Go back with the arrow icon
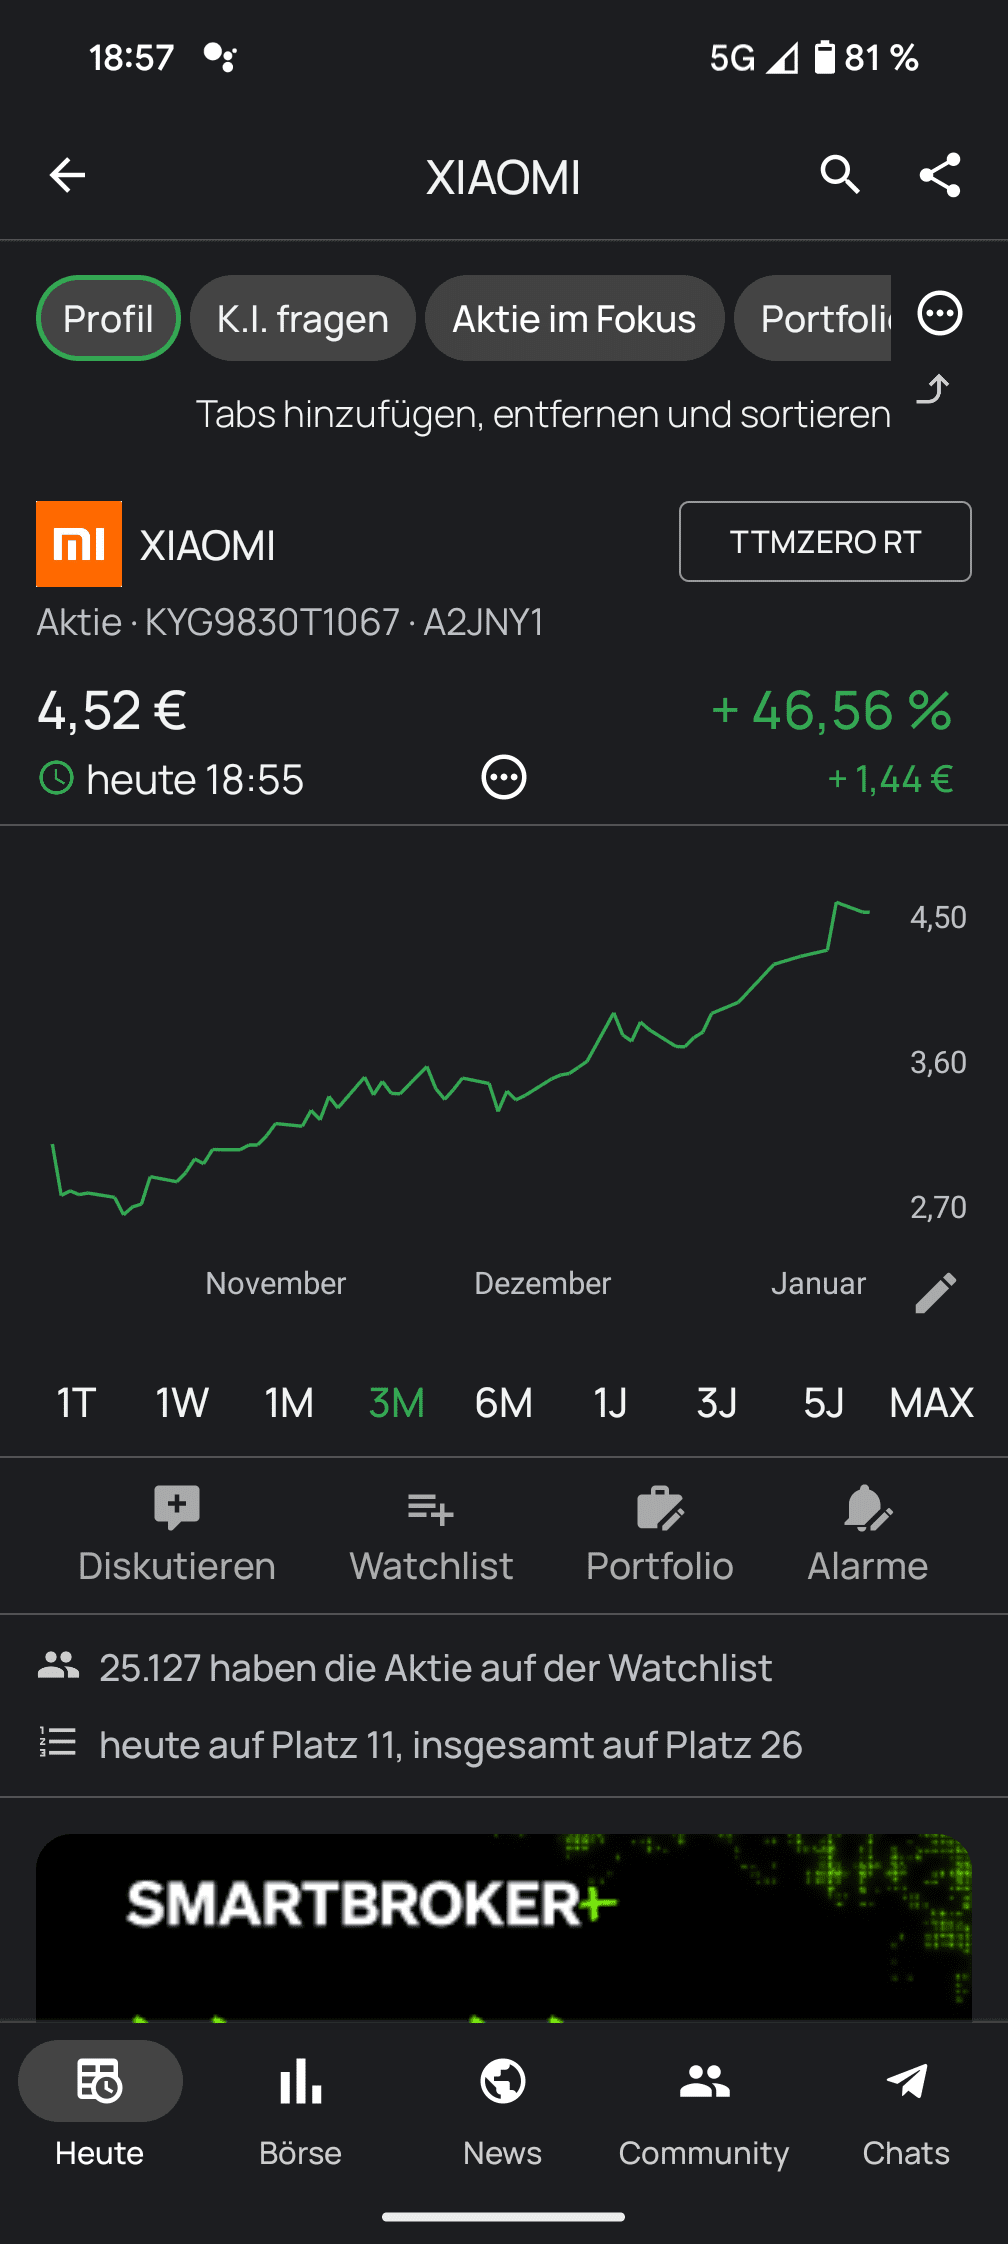This screenshot has height=2244, width=1008. coord(67,176)
